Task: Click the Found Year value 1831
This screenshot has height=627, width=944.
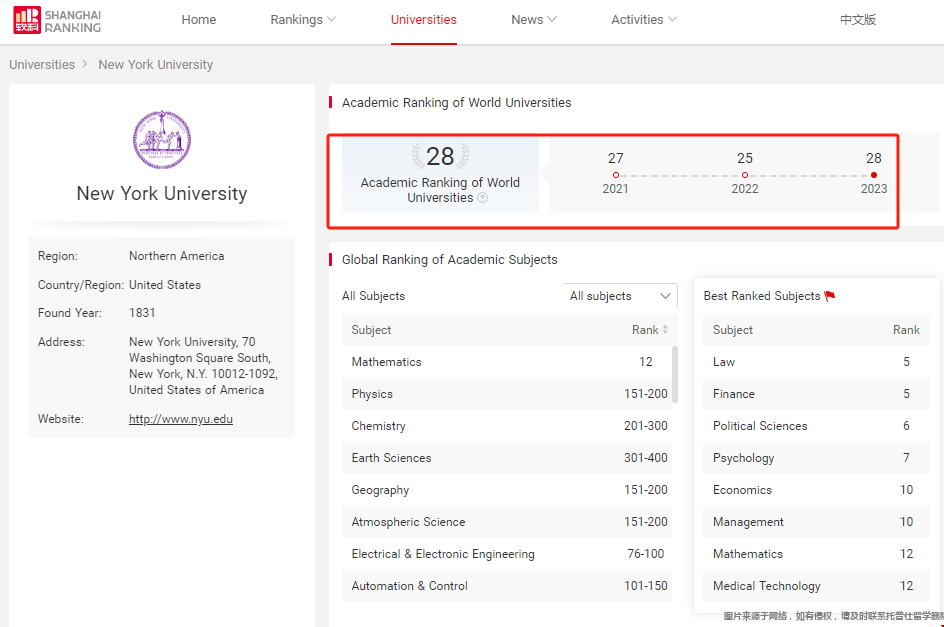Action: coord(142,313)
